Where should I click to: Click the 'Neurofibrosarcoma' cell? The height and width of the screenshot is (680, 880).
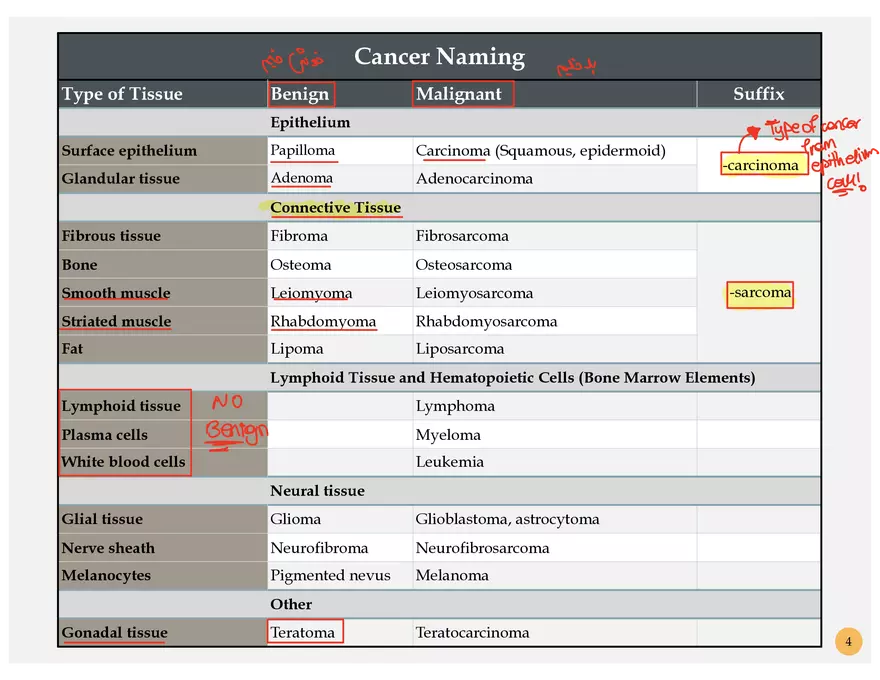point(482,548)
